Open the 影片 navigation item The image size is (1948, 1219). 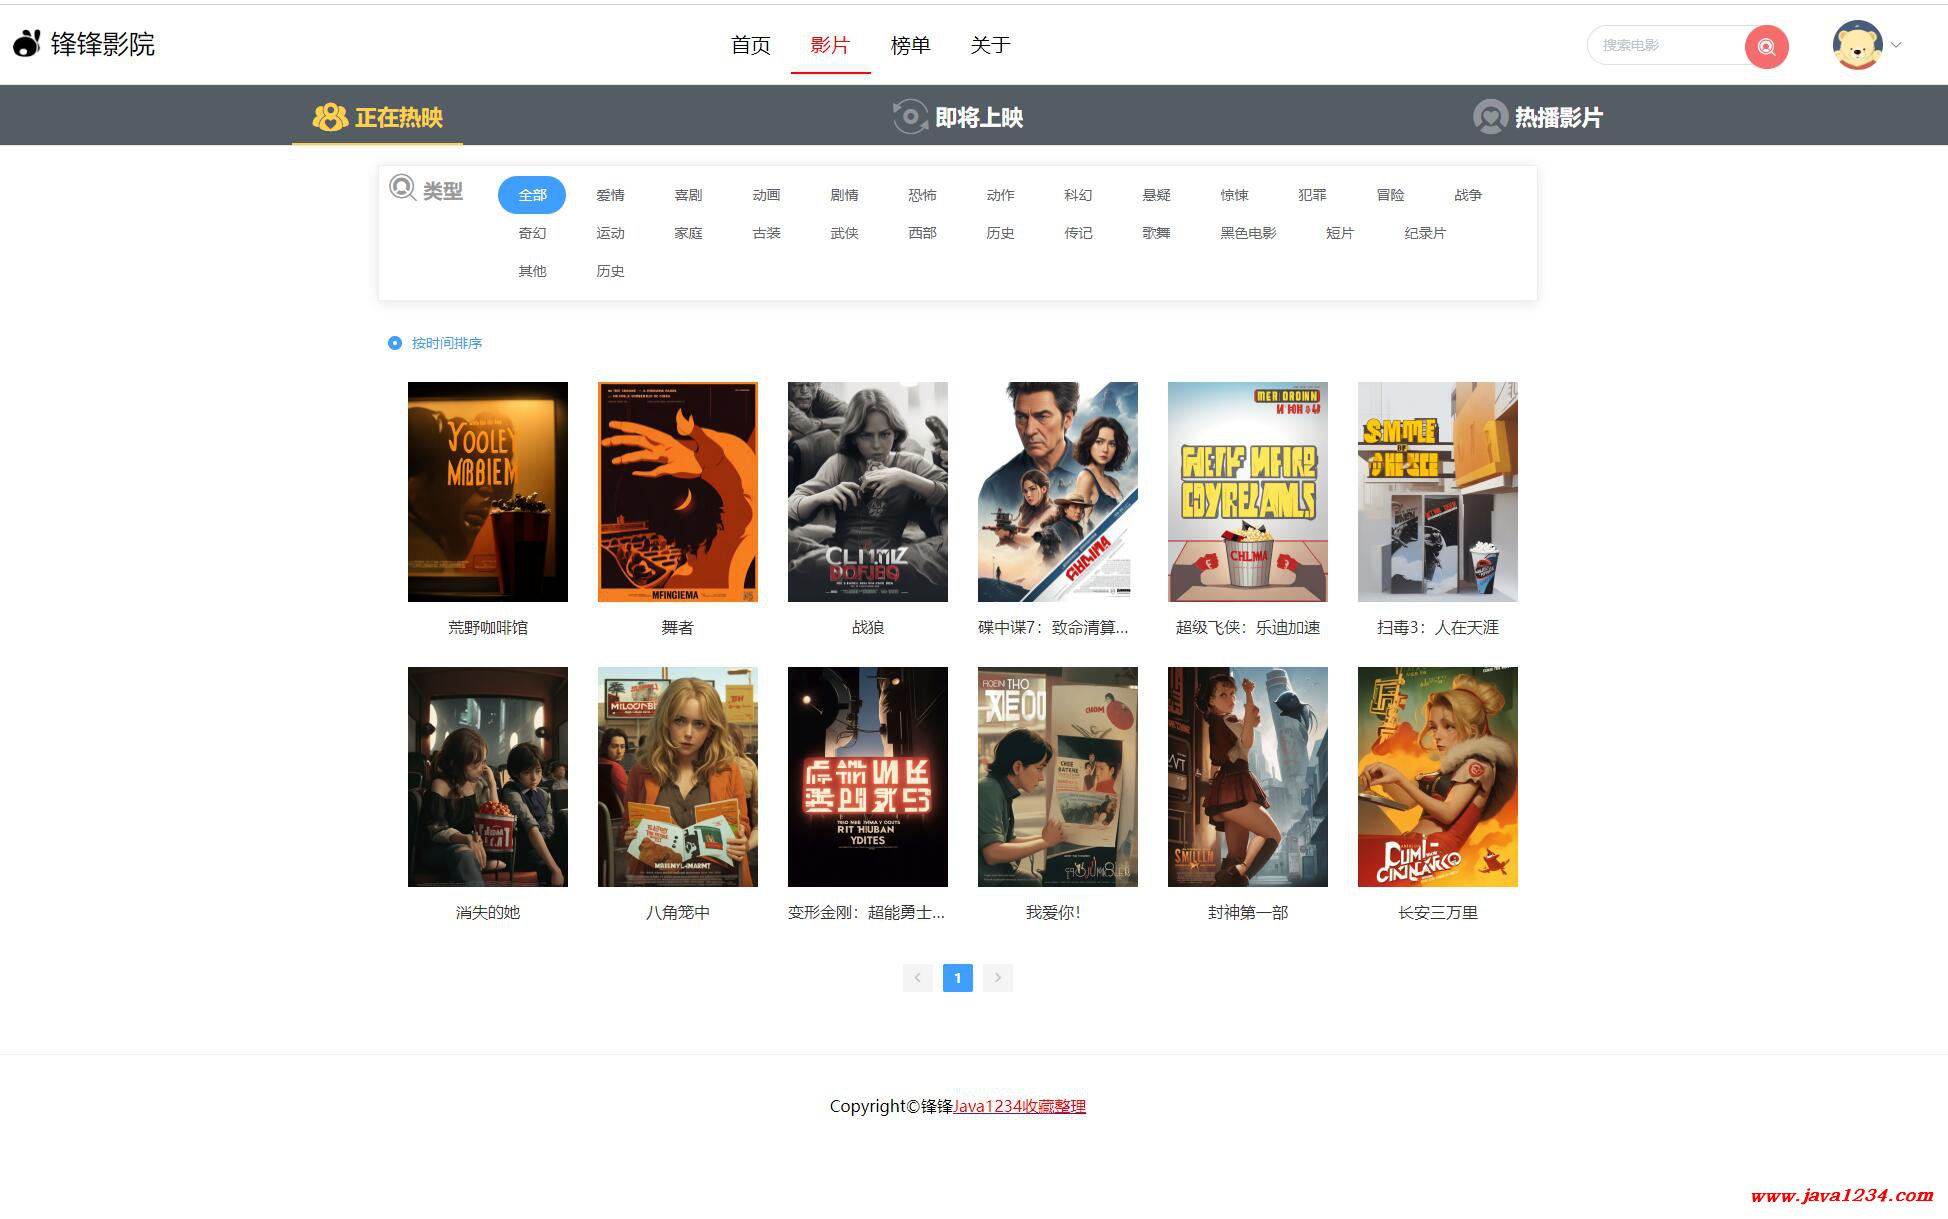pyautogui.click(x=830, y=45)
